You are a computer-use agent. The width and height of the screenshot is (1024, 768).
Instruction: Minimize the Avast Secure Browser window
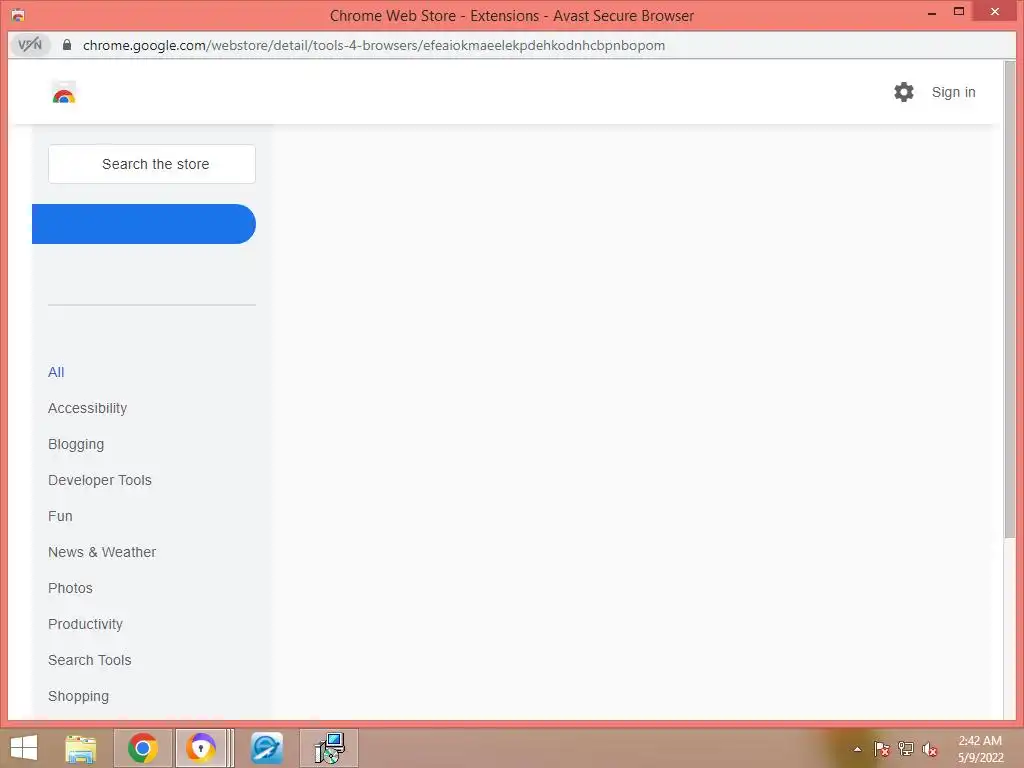click(932, 13)
